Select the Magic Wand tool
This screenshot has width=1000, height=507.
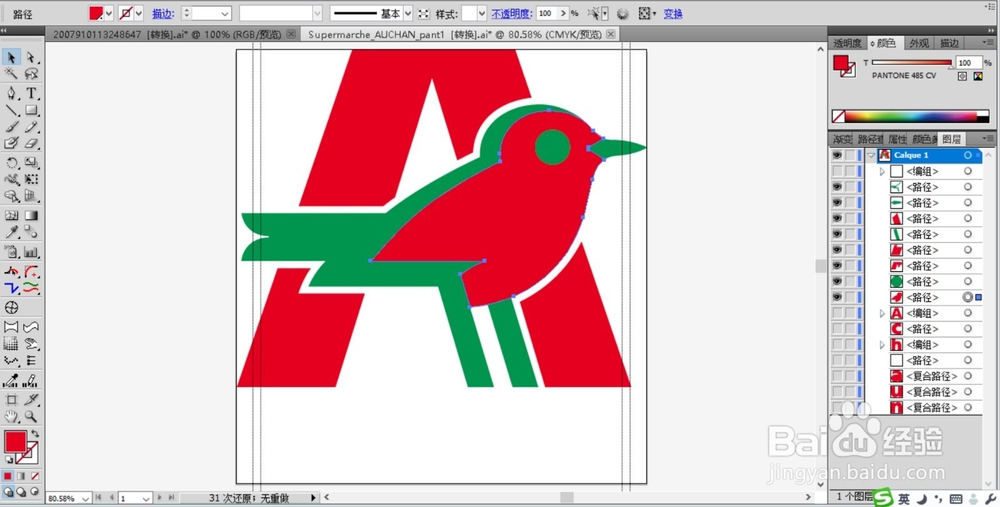click(11, 74)
